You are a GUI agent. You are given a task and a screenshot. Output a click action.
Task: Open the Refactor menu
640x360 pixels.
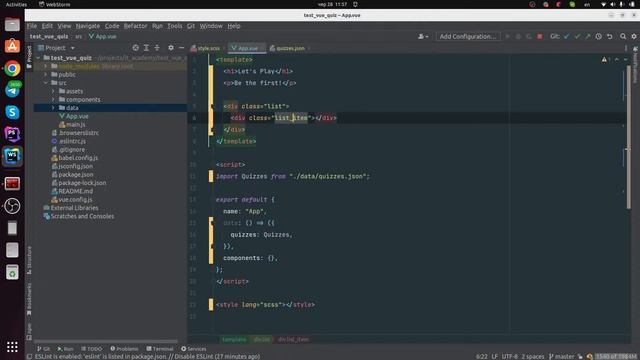click(x=136, y=26)
